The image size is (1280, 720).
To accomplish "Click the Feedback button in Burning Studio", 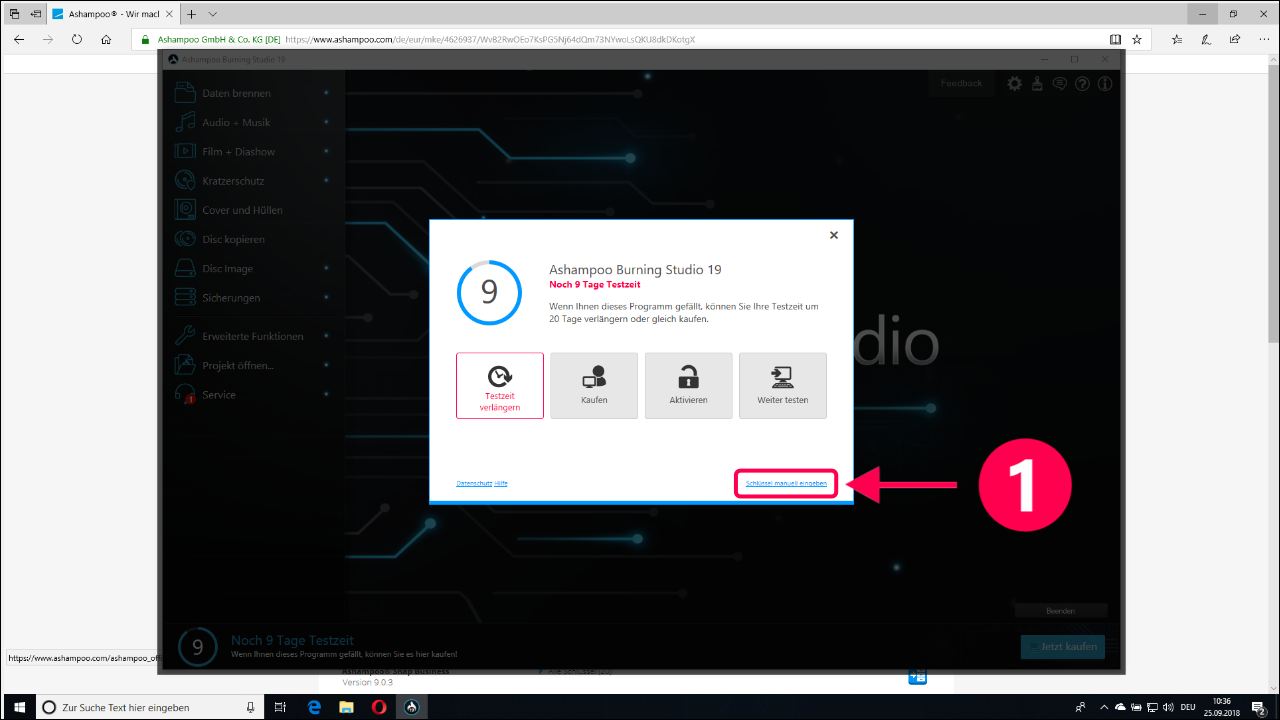I will 962,84.
